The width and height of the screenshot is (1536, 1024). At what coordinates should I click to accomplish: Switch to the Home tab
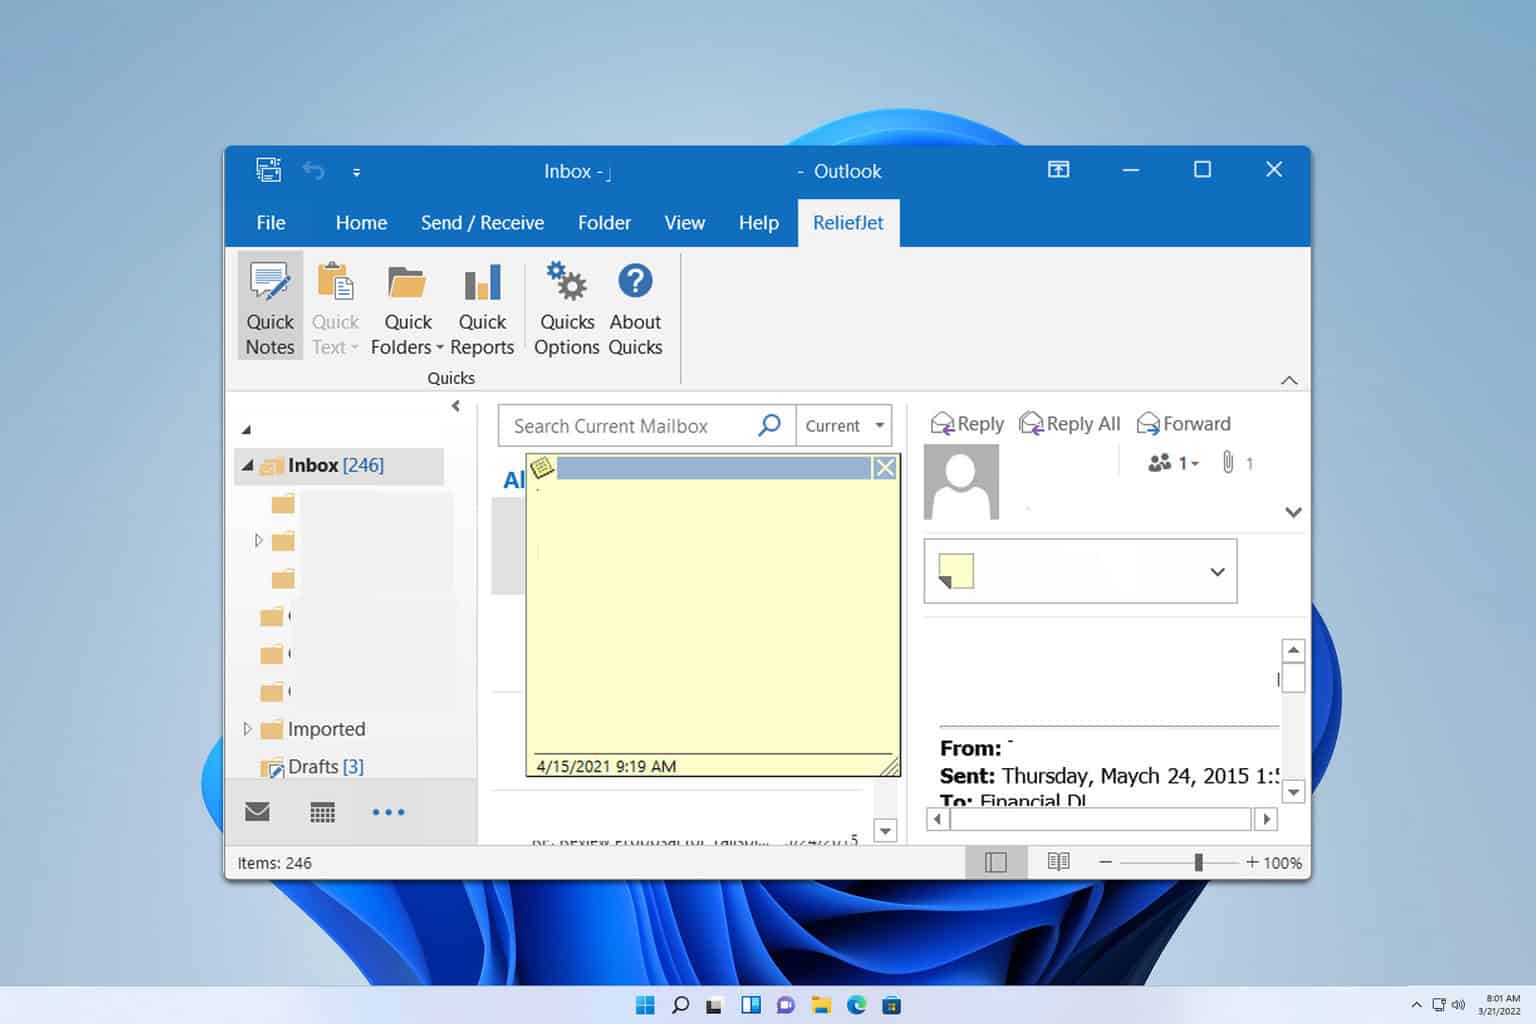[x=361, y=222]
